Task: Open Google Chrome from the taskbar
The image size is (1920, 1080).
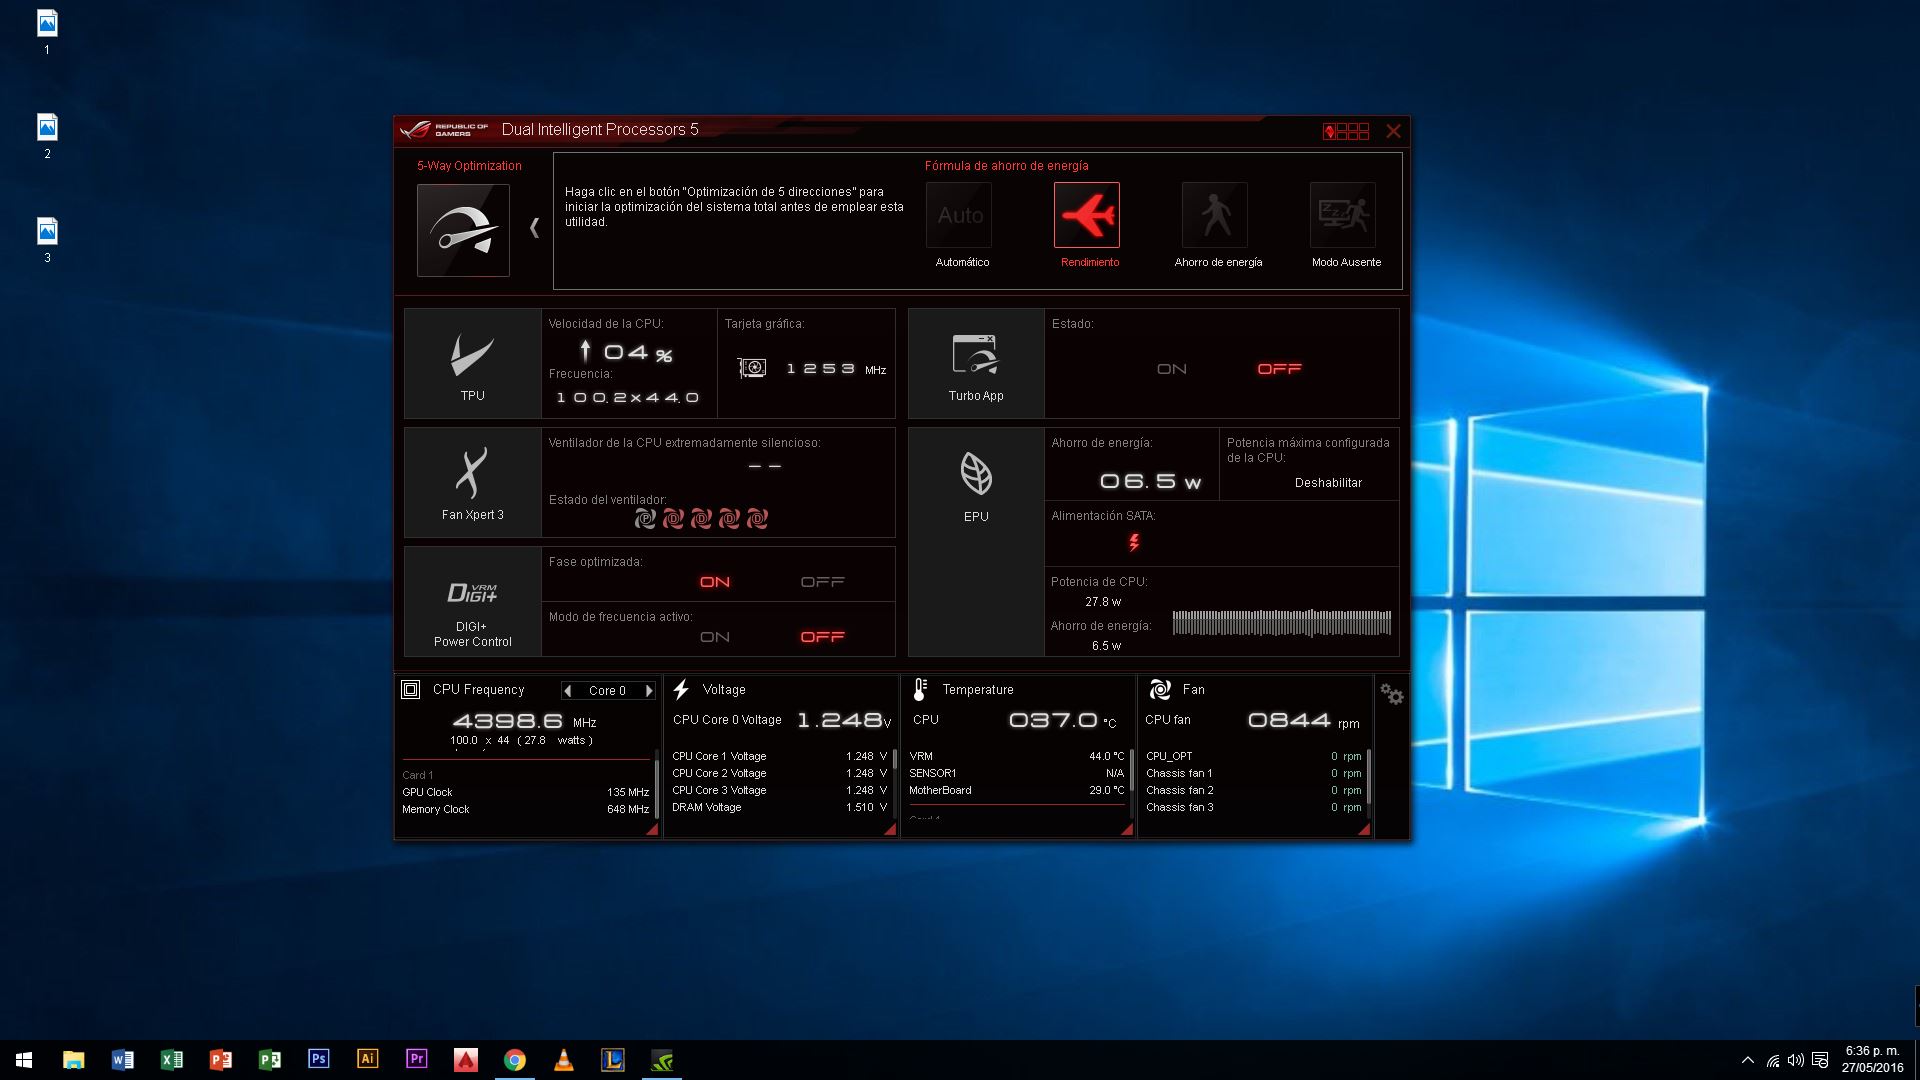Action: [x=515, y=1060]
